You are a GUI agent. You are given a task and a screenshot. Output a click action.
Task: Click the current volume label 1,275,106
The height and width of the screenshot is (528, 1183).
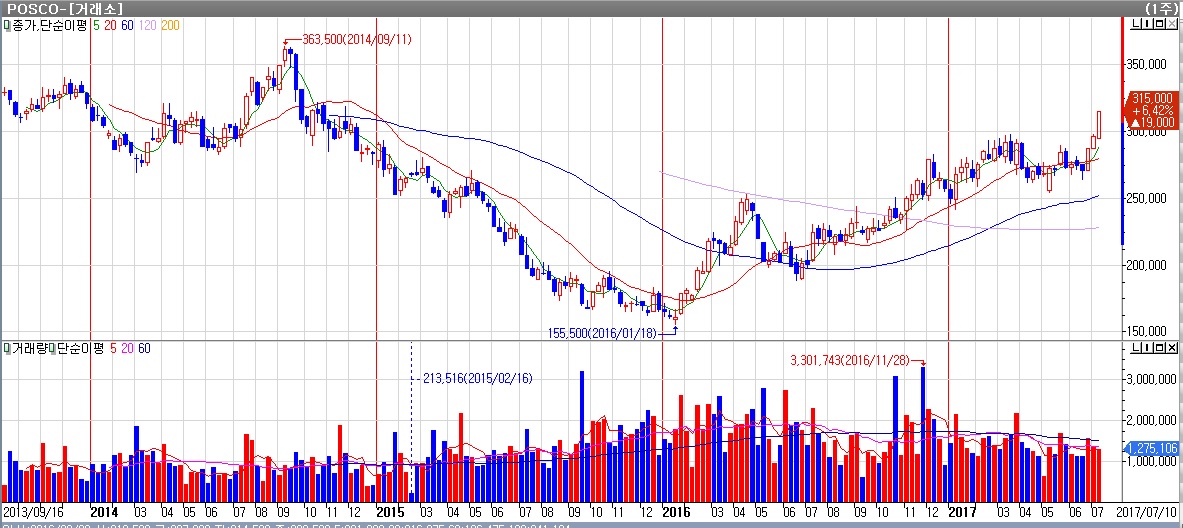click(1152, 448)
